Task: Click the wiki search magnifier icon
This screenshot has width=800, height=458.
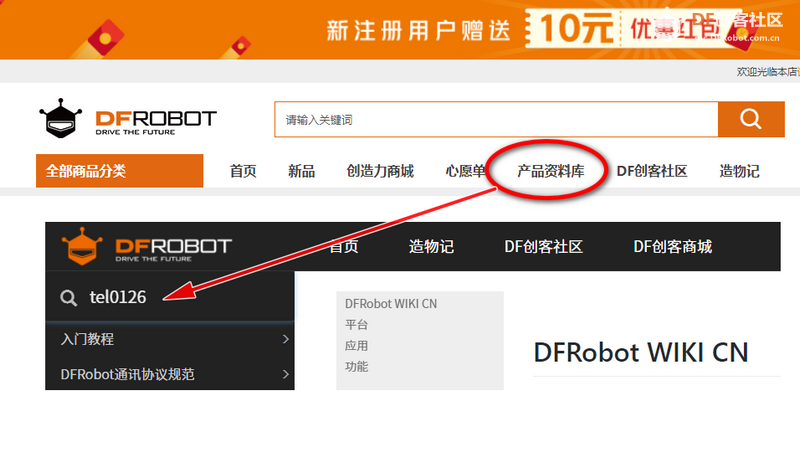Action: click(x=68, y=297)
